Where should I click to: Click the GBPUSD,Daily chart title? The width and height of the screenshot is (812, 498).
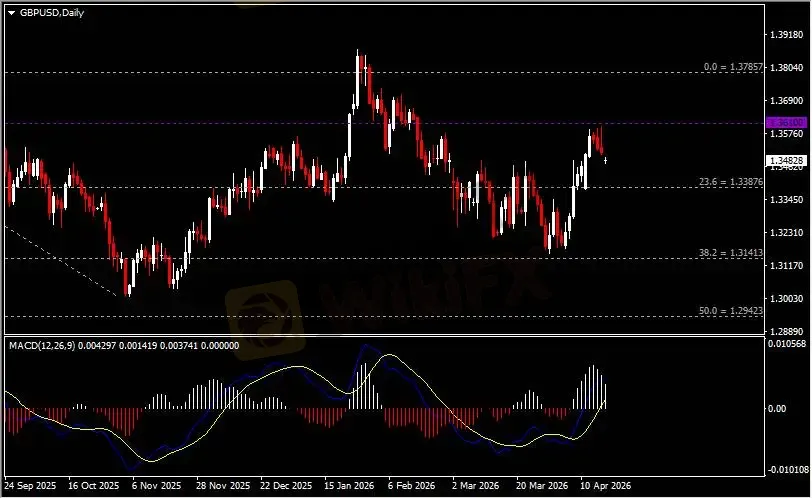coord(48,11)
